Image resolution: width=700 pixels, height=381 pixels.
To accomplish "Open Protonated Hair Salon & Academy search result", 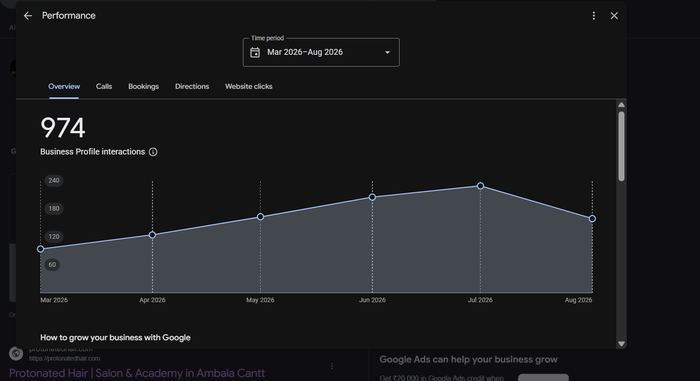I will (x=137, y=373).
